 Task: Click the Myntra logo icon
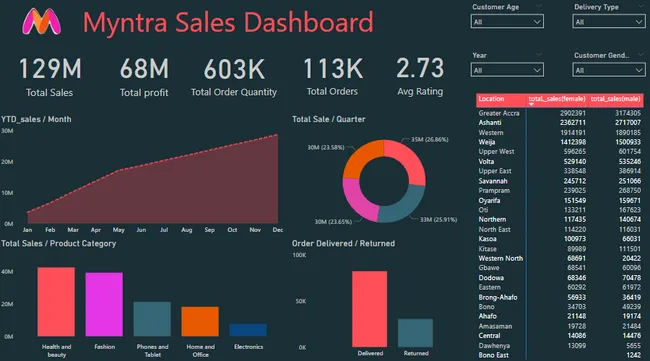tap(41, 22)
